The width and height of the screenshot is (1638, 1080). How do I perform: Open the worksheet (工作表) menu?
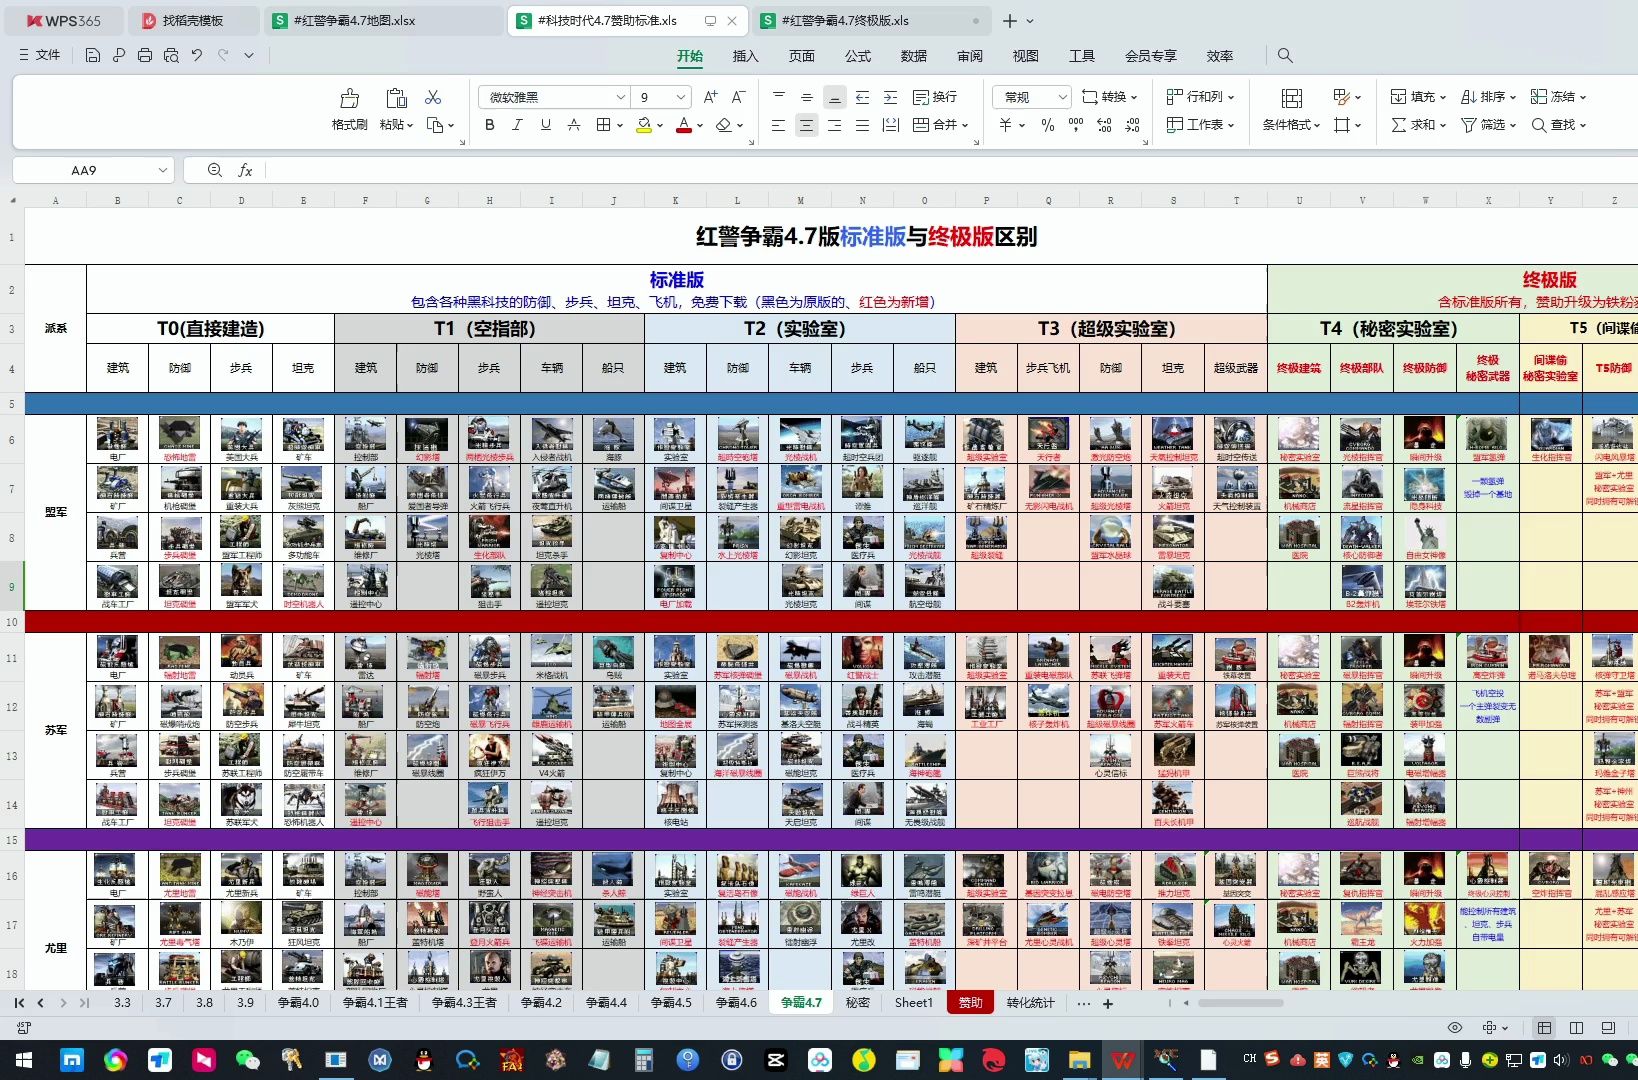[x=1200, y=125]
